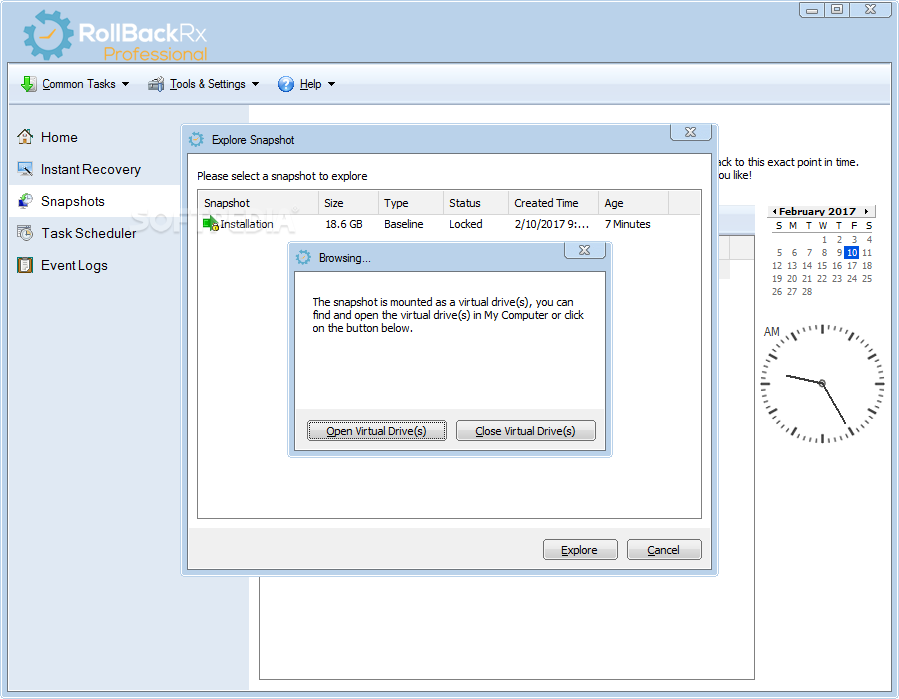Click the 2/10/2017 created time cell
The height and width of the screenshot is (699, 899).
click(x=552, y=224)
